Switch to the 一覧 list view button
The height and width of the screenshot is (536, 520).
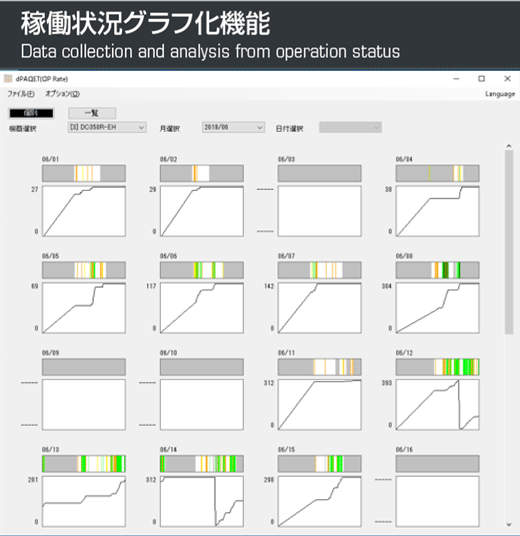[92, 113]
